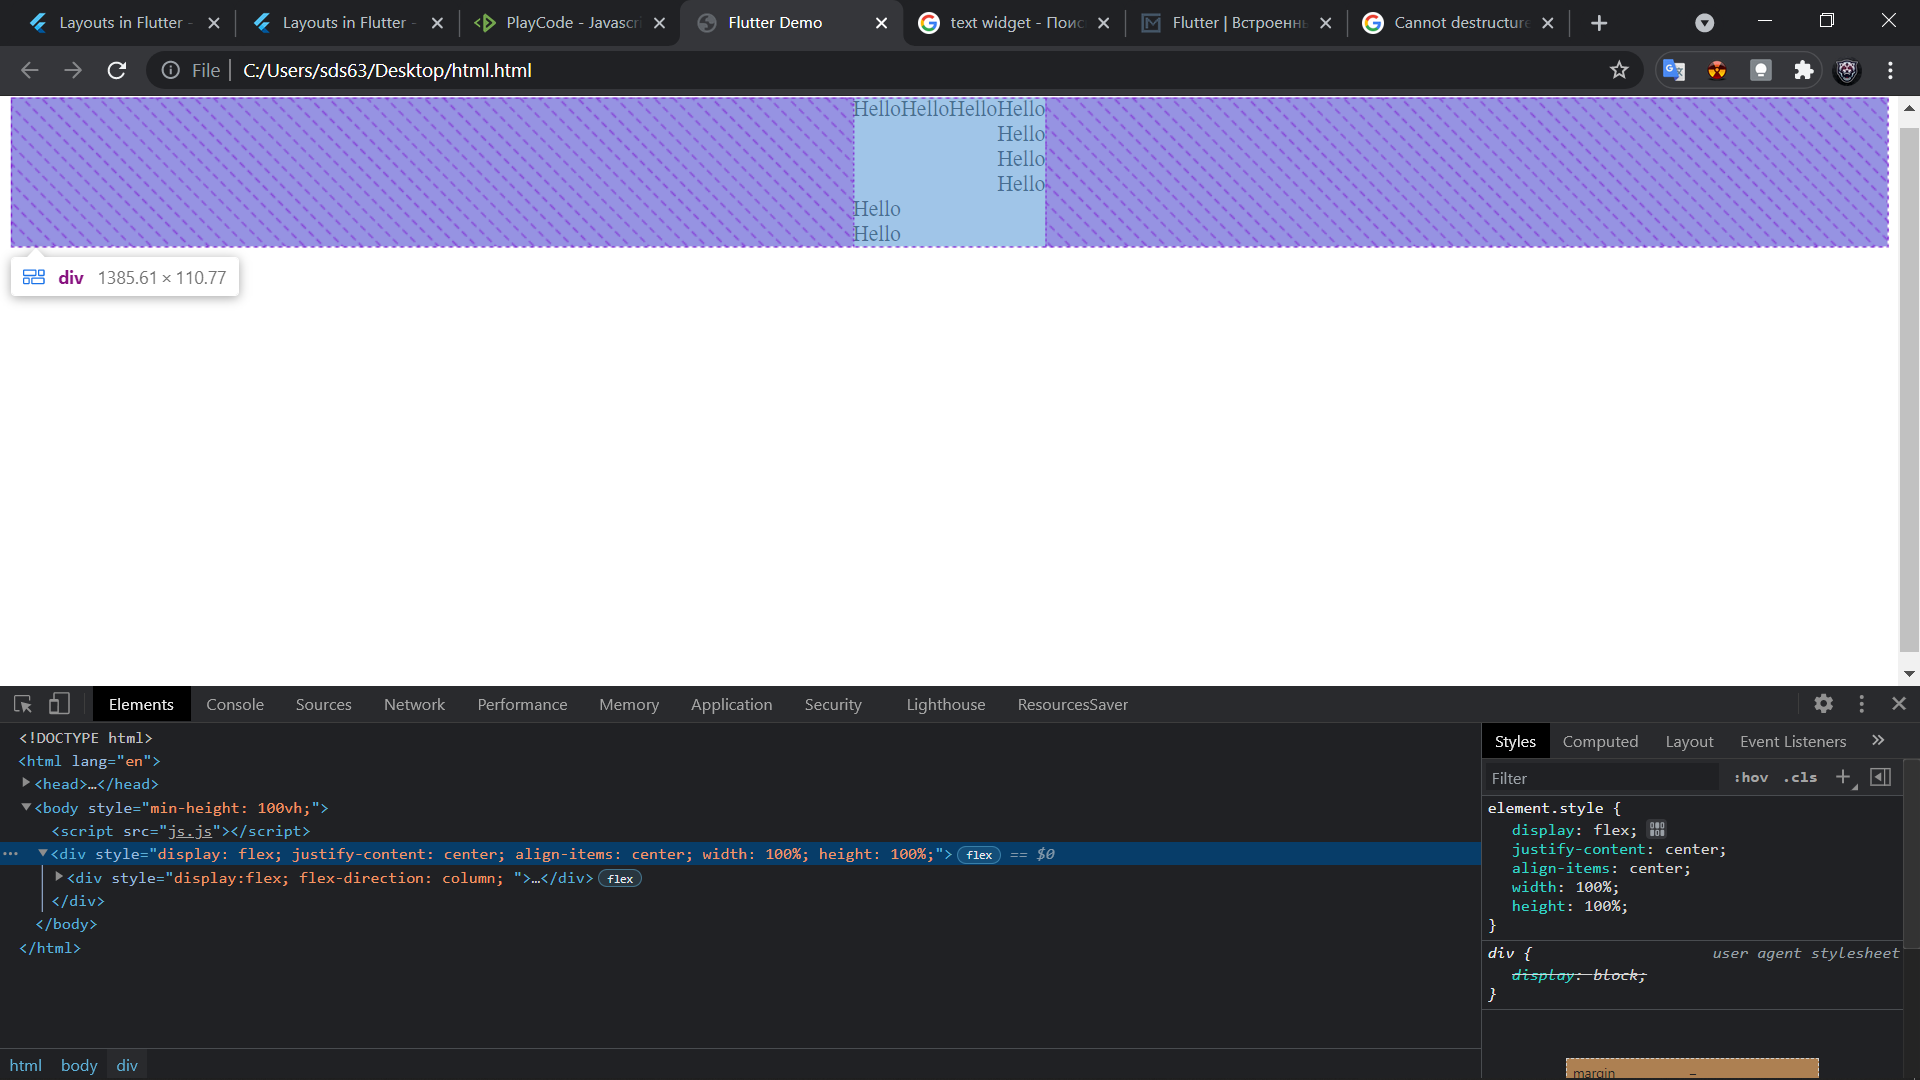The height and width of the screenshot is (1080, 1920).
Task: Switch to the Console tab
Action: [235, 704]
